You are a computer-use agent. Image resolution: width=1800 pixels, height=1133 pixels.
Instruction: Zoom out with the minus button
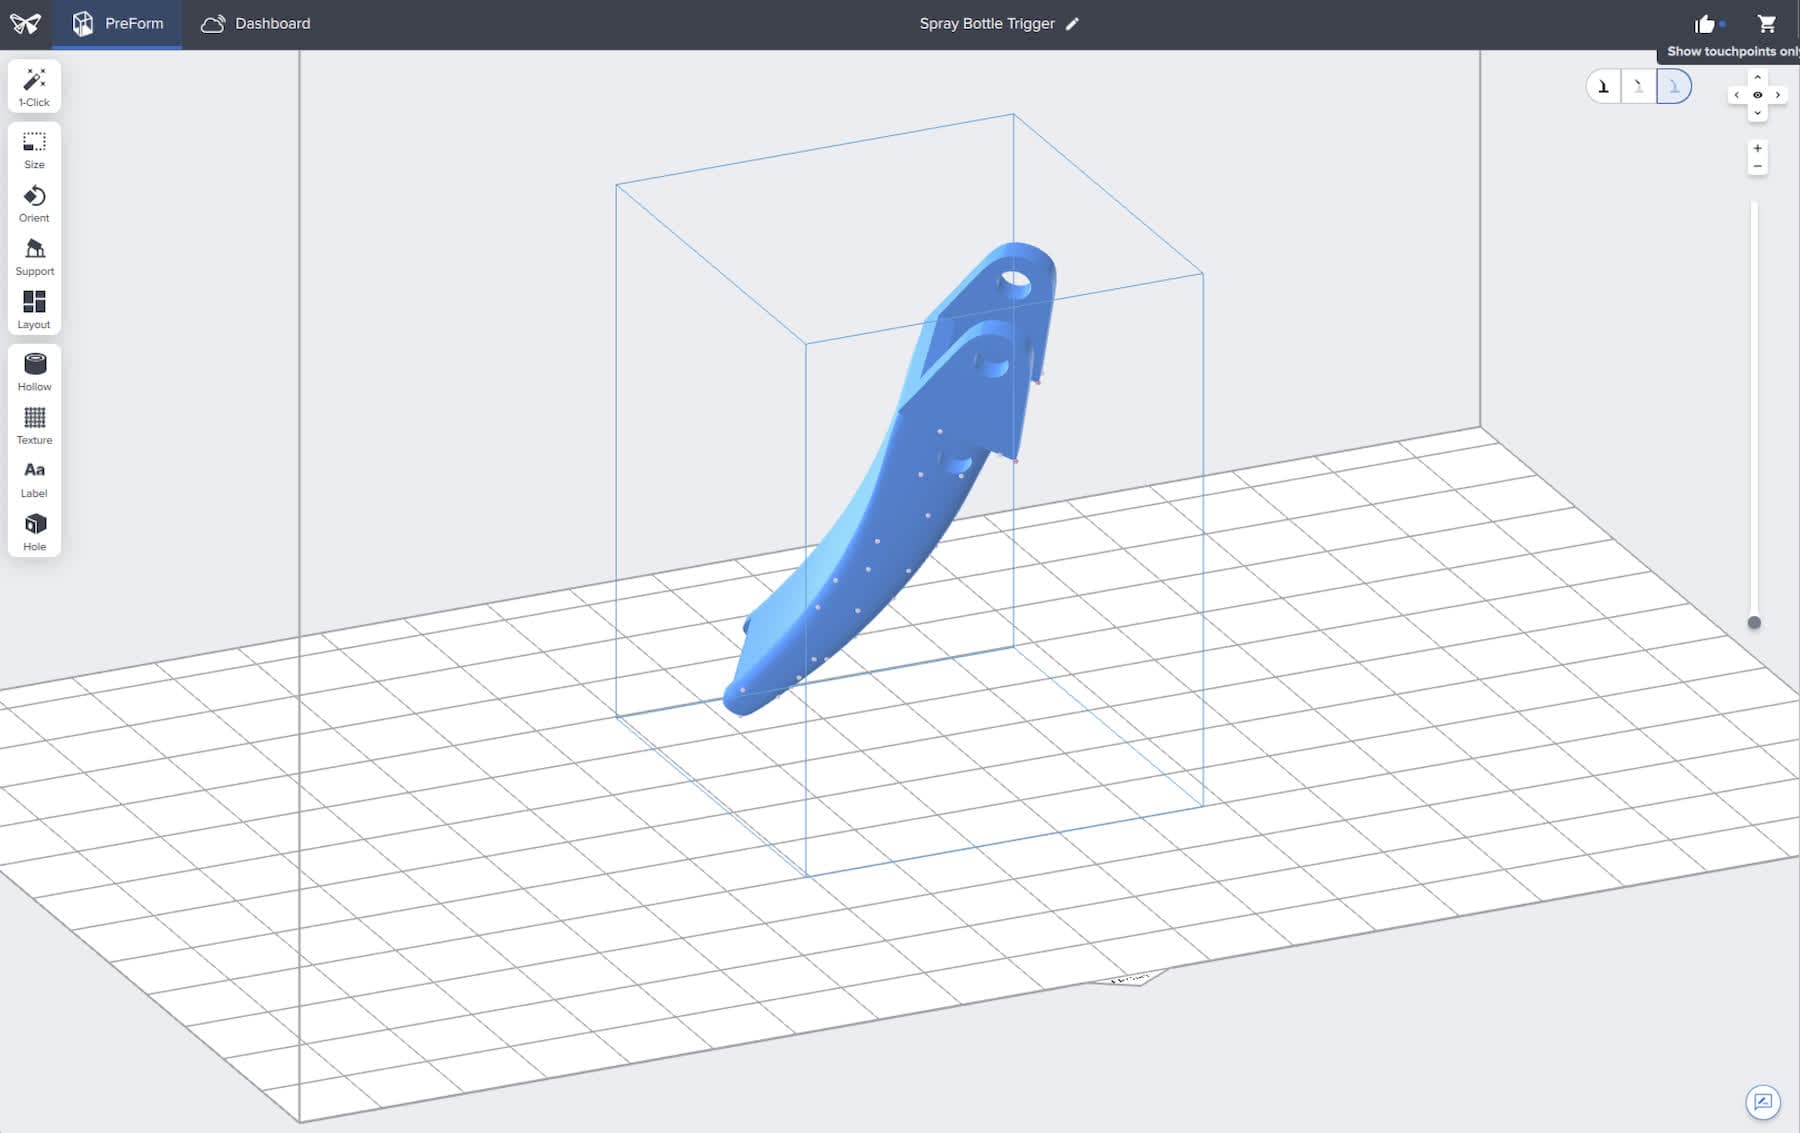[1757, 166]
